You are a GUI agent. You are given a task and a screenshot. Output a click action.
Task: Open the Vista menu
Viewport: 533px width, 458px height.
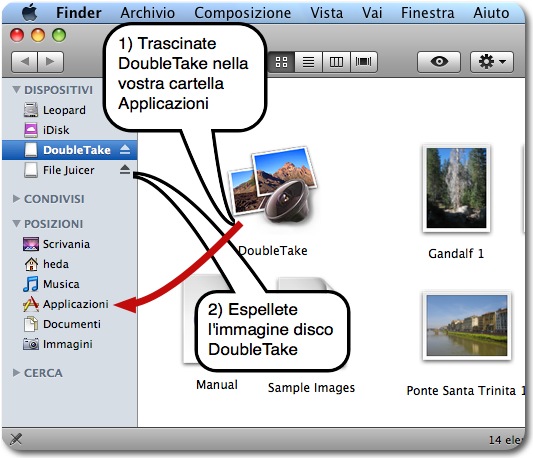click(x=326, y=13)
